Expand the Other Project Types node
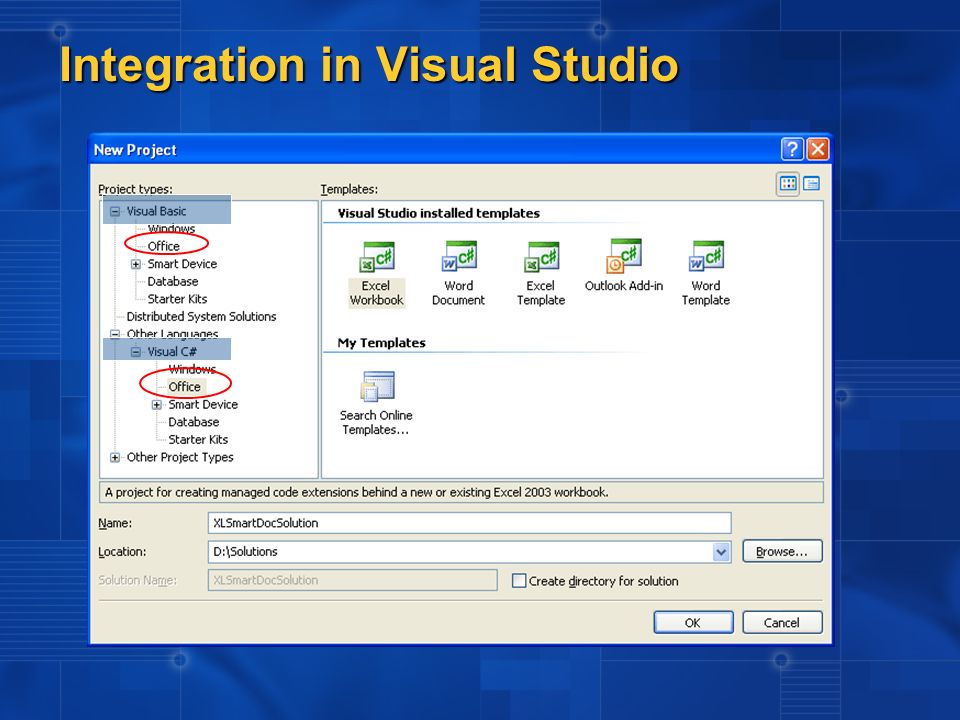960x720 pixels. click(x=114, y=457)
